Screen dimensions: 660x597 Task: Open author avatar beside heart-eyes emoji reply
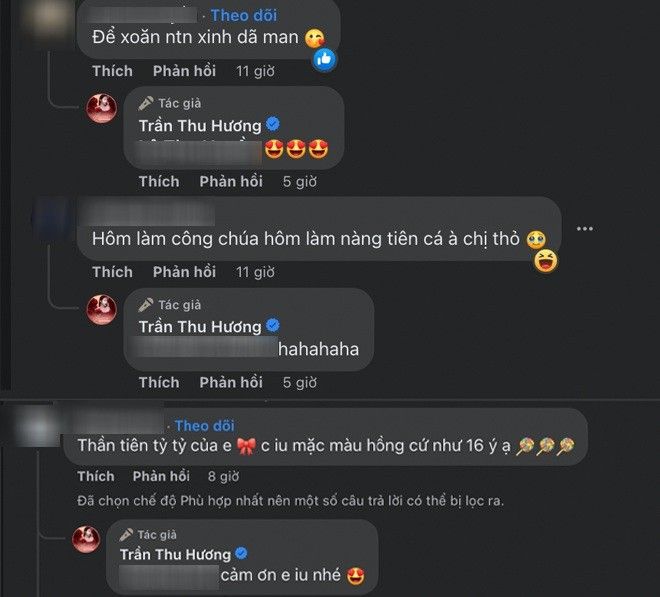[101, 108]
